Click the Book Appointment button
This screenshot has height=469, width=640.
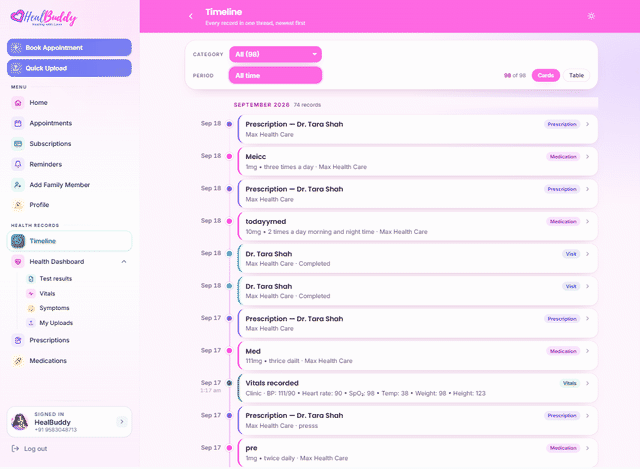tap(69, 48)
